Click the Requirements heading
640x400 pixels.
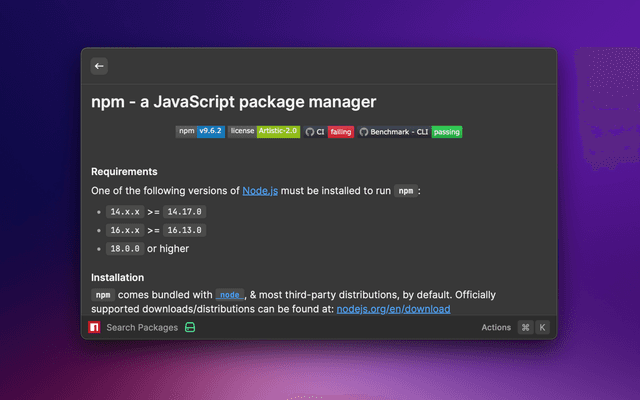[x=124, y=171]
